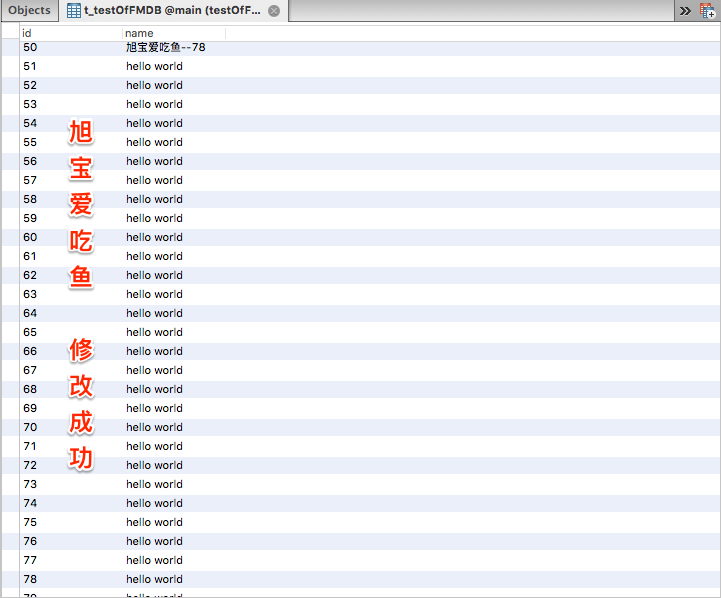Click hello world in row 54
The image size is (721, 598).
[154, 123]
